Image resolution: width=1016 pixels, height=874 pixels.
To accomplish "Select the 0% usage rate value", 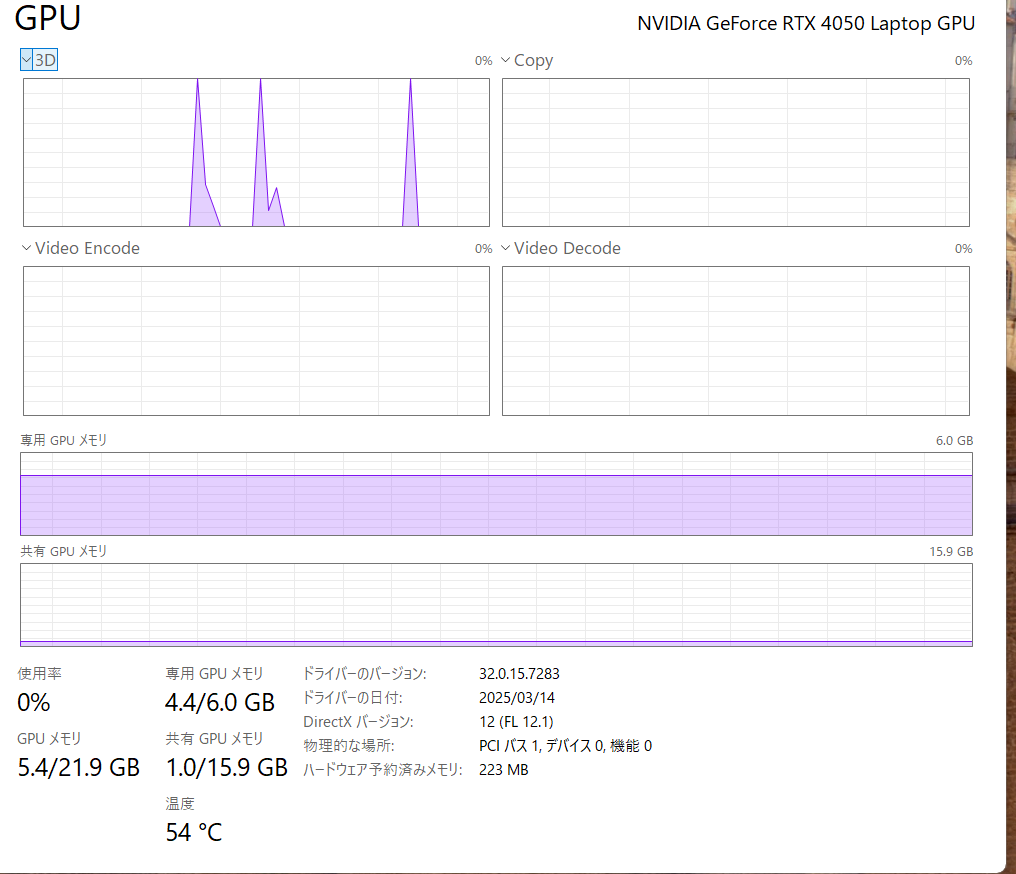I will coord(34,702).
